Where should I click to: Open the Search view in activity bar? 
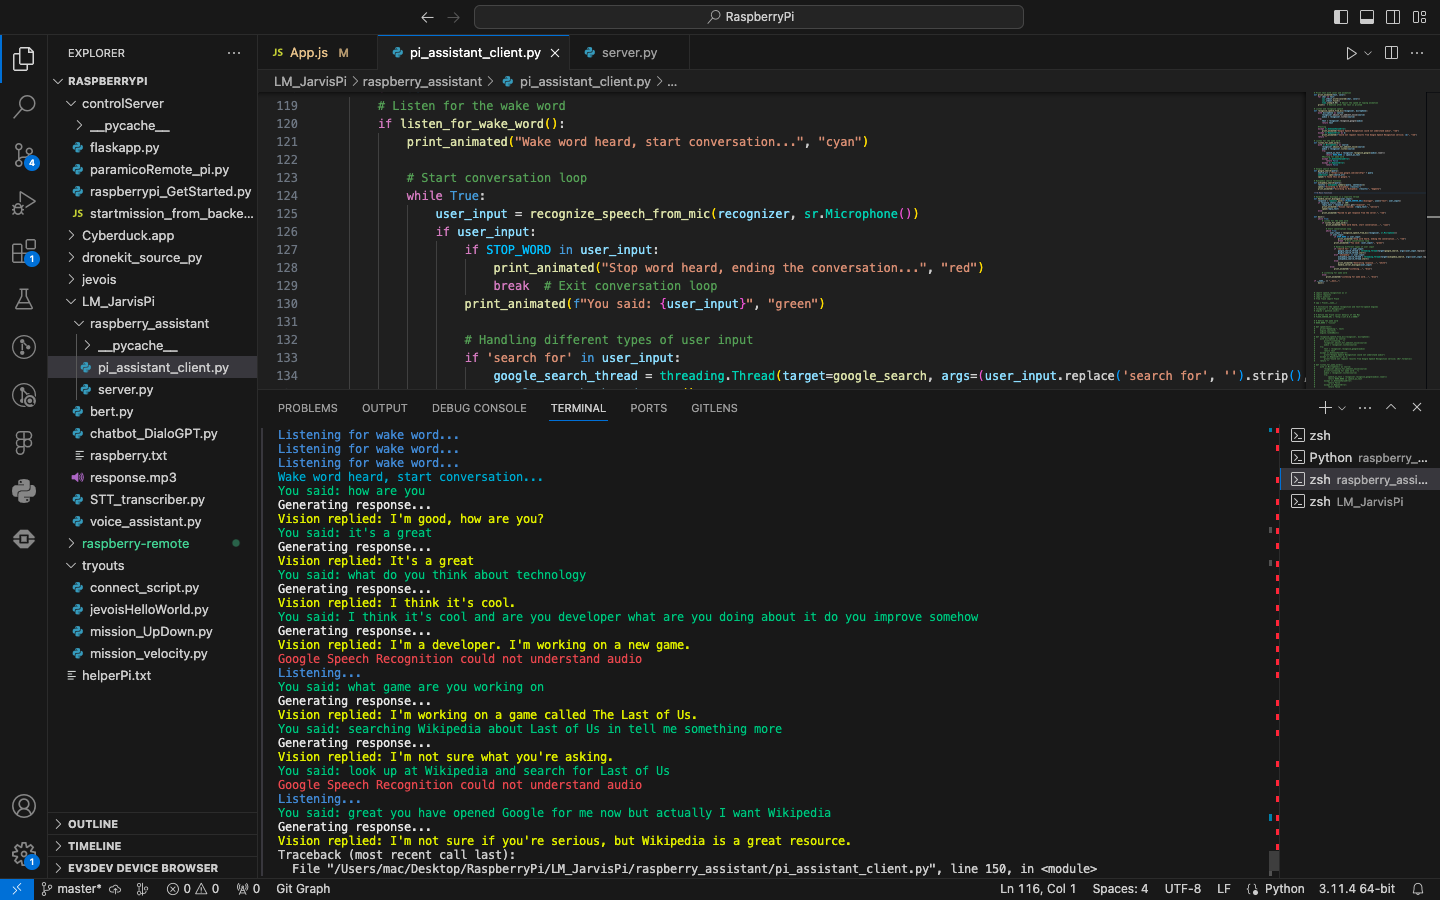(x=24, y=106)
